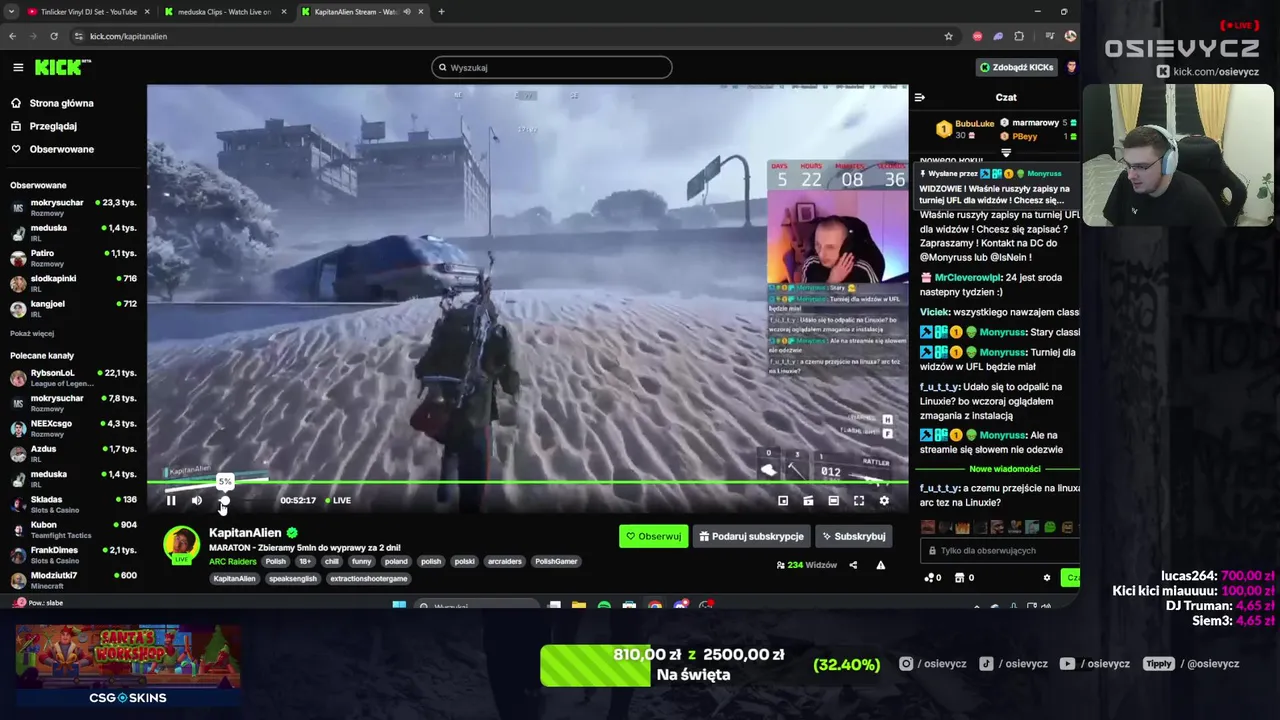Report stream via warning triangle icon
Image resolution: width=1280 pixels, height=720 pixels.
(880, 565)
